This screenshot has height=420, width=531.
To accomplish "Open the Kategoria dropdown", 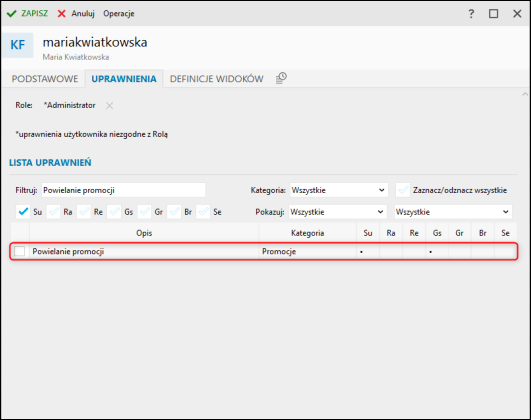I will coord(338,190).
